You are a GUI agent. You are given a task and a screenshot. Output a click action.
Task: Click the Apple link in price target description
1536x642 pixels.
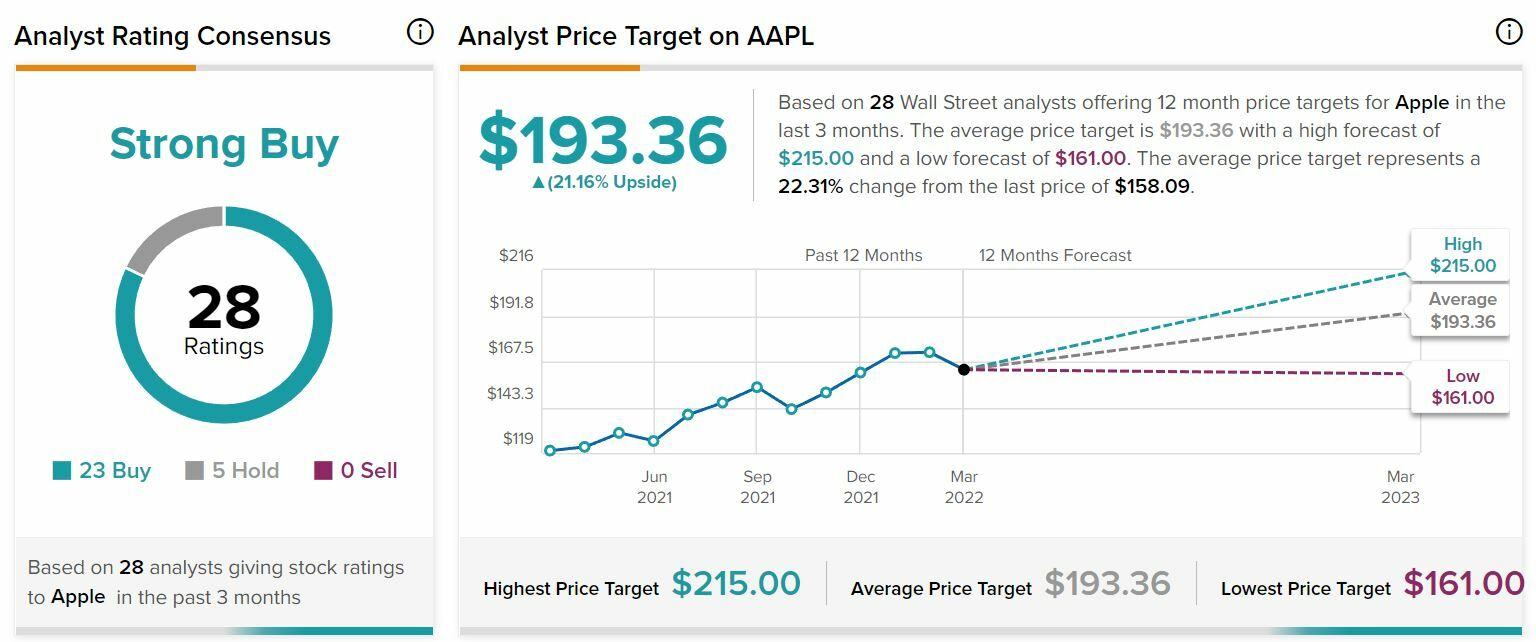1422,102
